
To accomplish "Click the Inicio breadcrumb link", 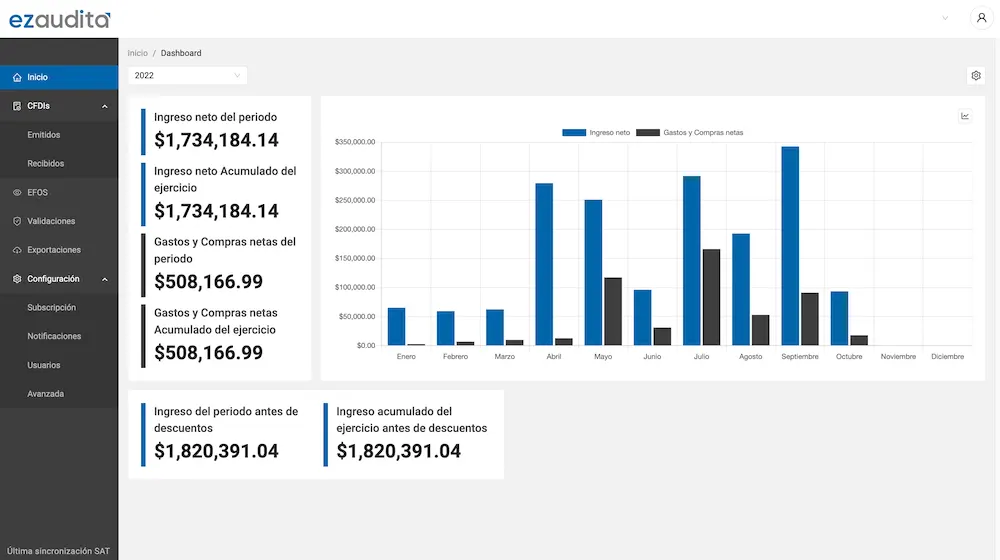I will pyautogui.click(x=137, y=53).
